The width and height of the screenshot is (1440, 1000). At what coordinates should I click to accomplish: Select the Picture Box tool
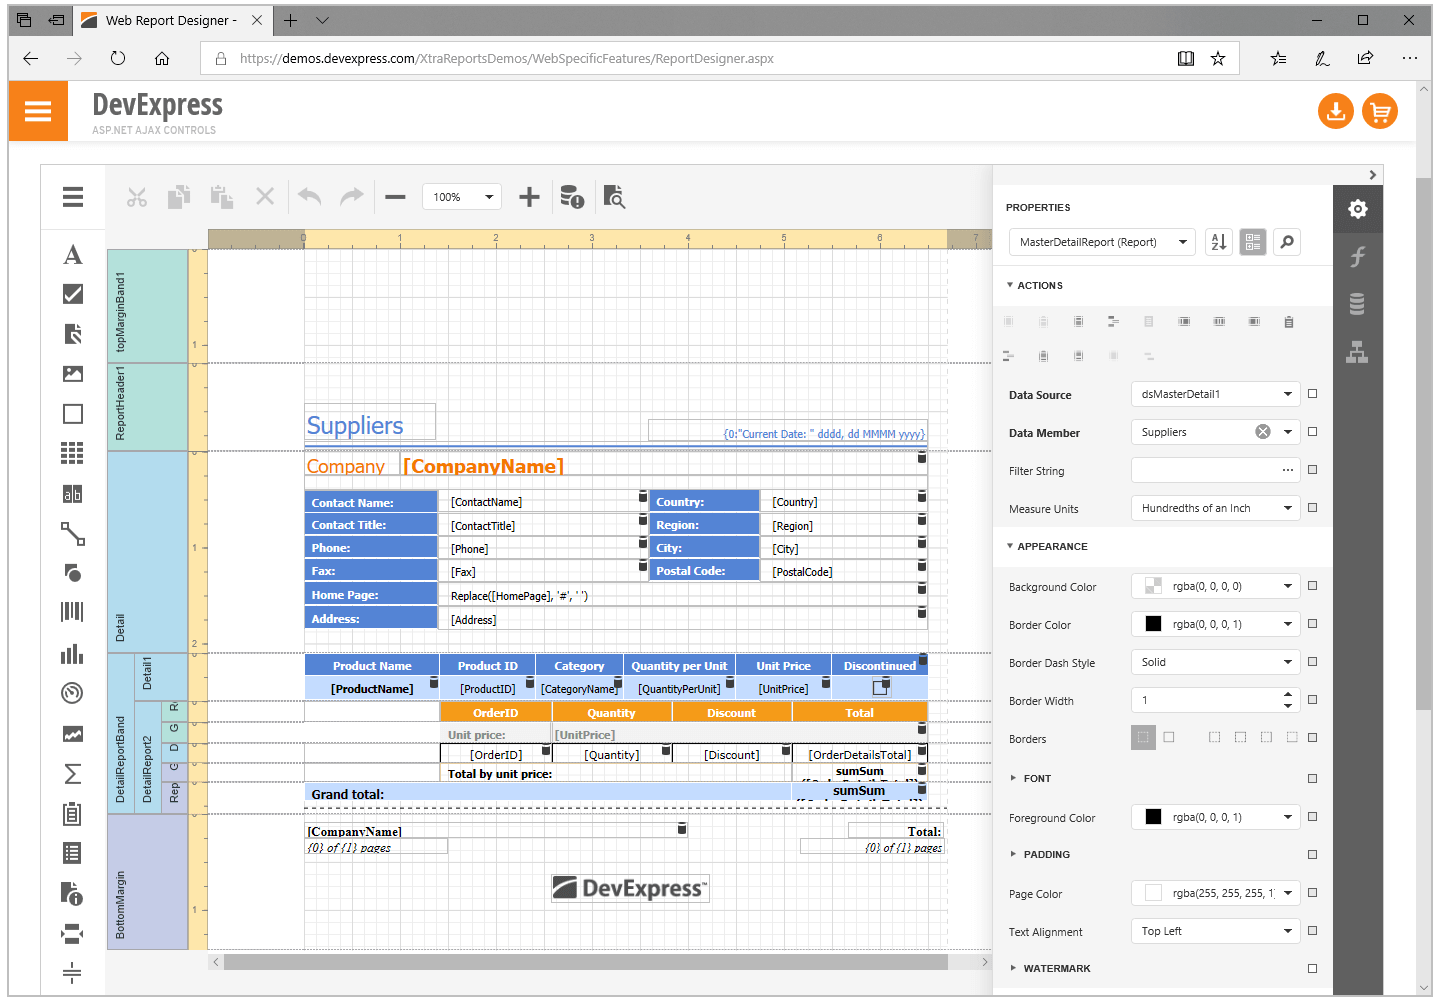click(x=72, y=373)
